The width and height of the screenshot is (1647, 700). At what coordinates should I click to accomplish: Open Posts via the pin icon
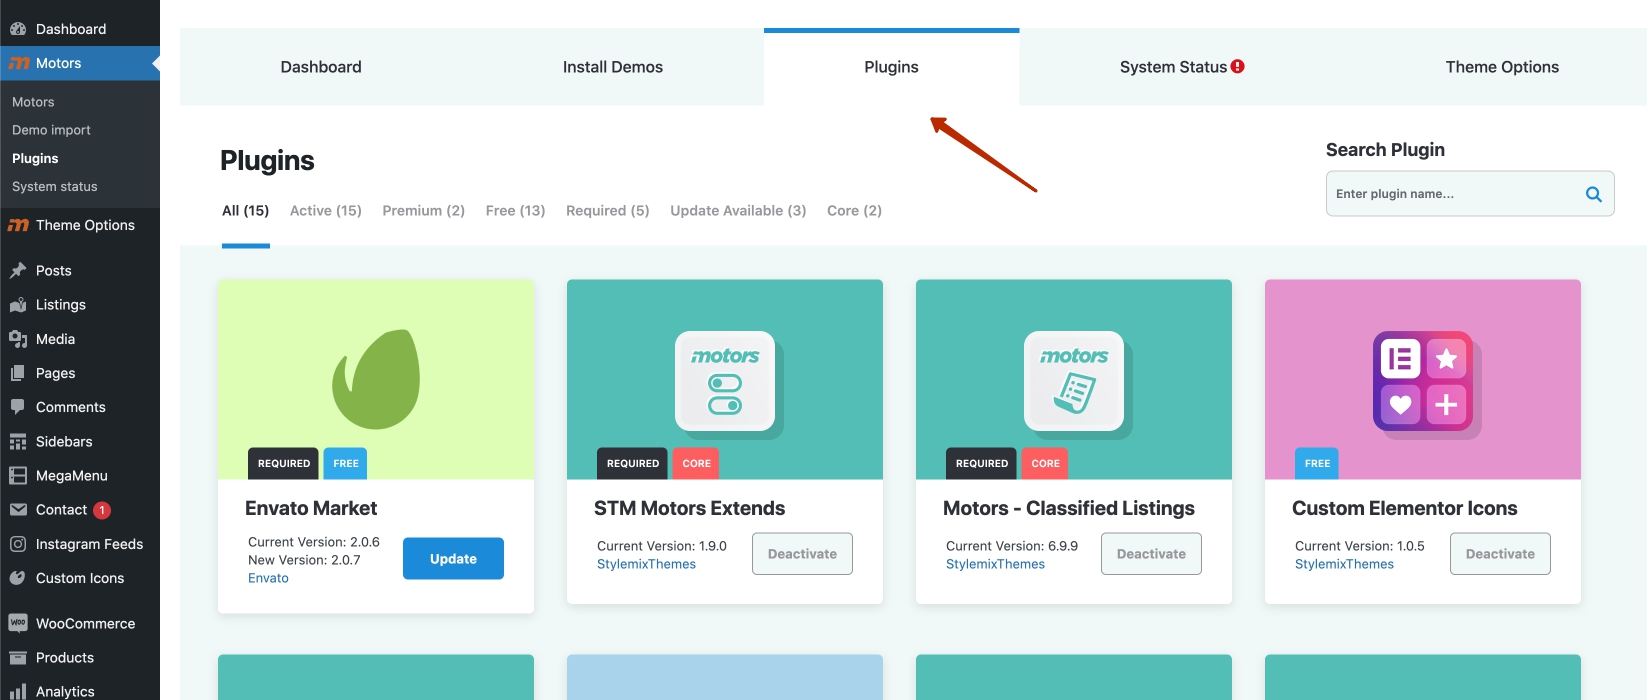pos(18,271)
